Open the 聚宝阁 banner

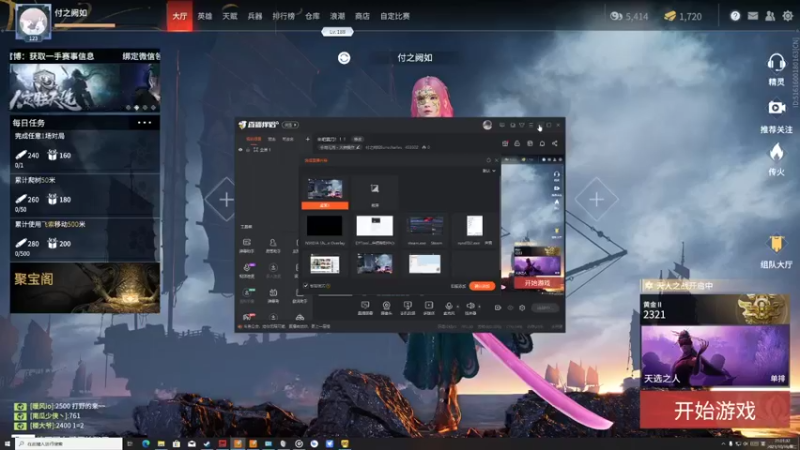point(85,288)
